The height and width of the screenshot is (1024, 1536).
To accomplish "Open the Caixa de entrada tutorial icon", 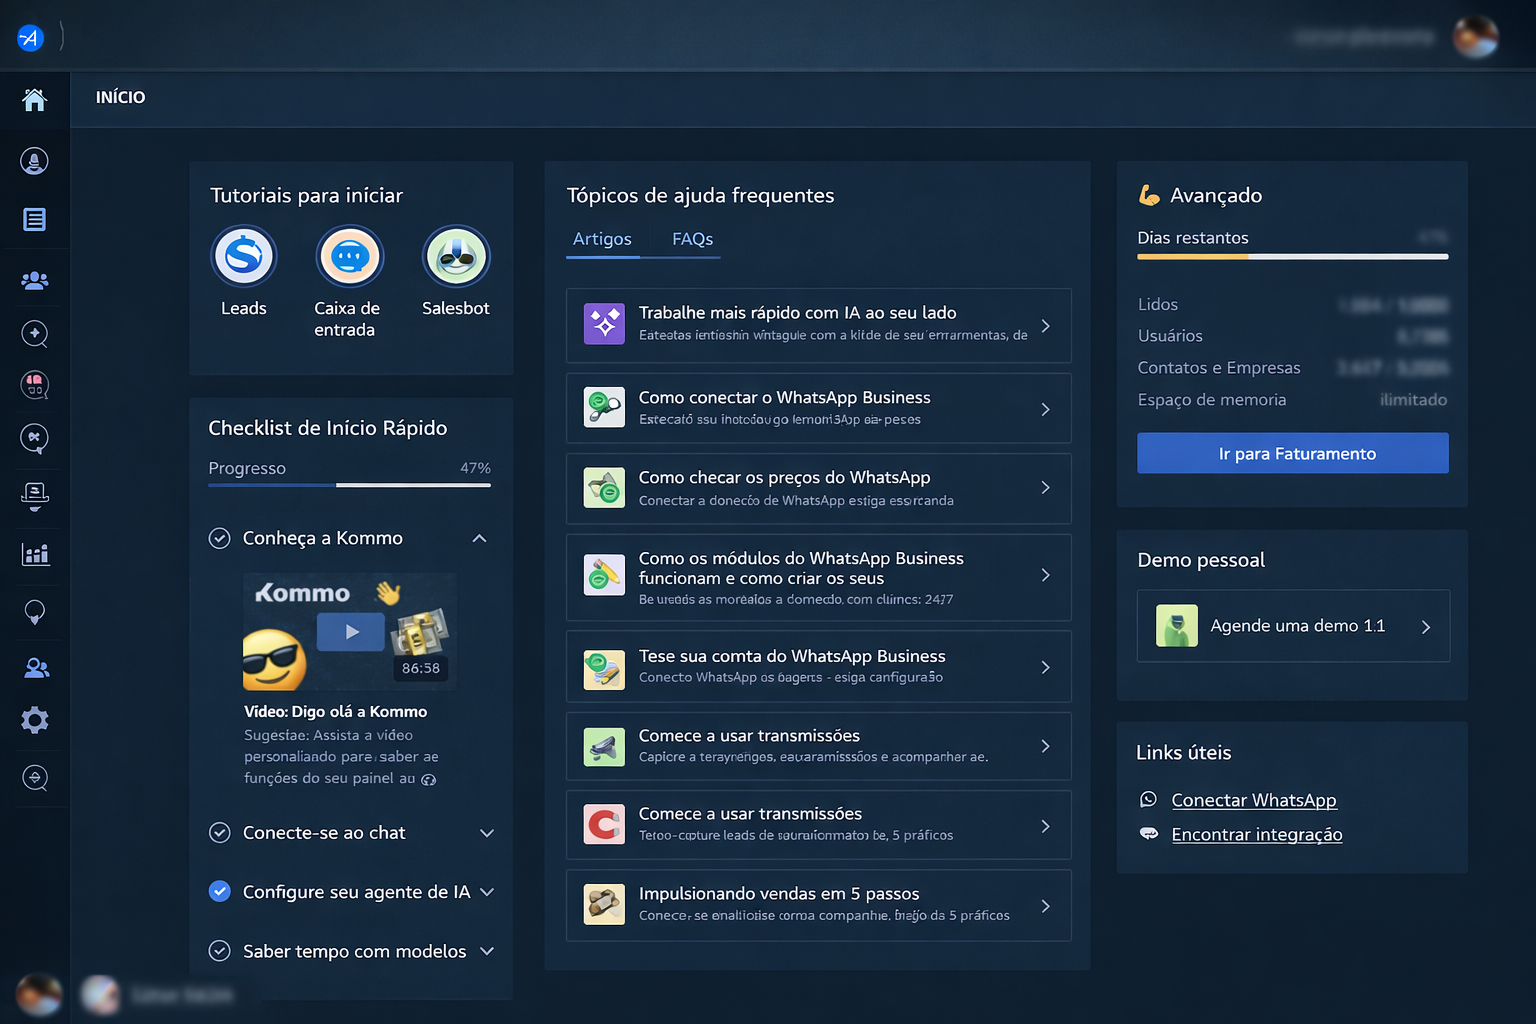I will tap(350, 256).
